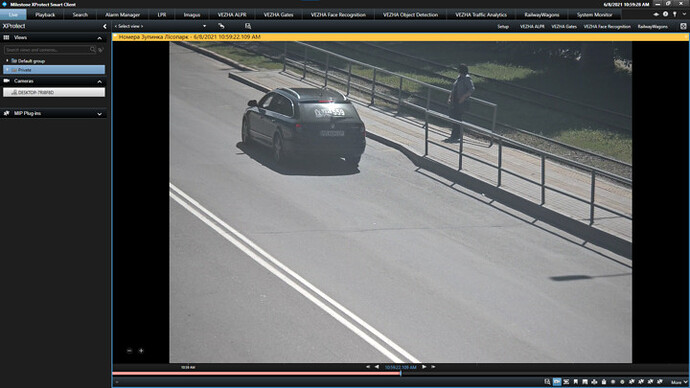Collapse the XProtect side panel
Screen dimensions: 690x388
point(105,26)
